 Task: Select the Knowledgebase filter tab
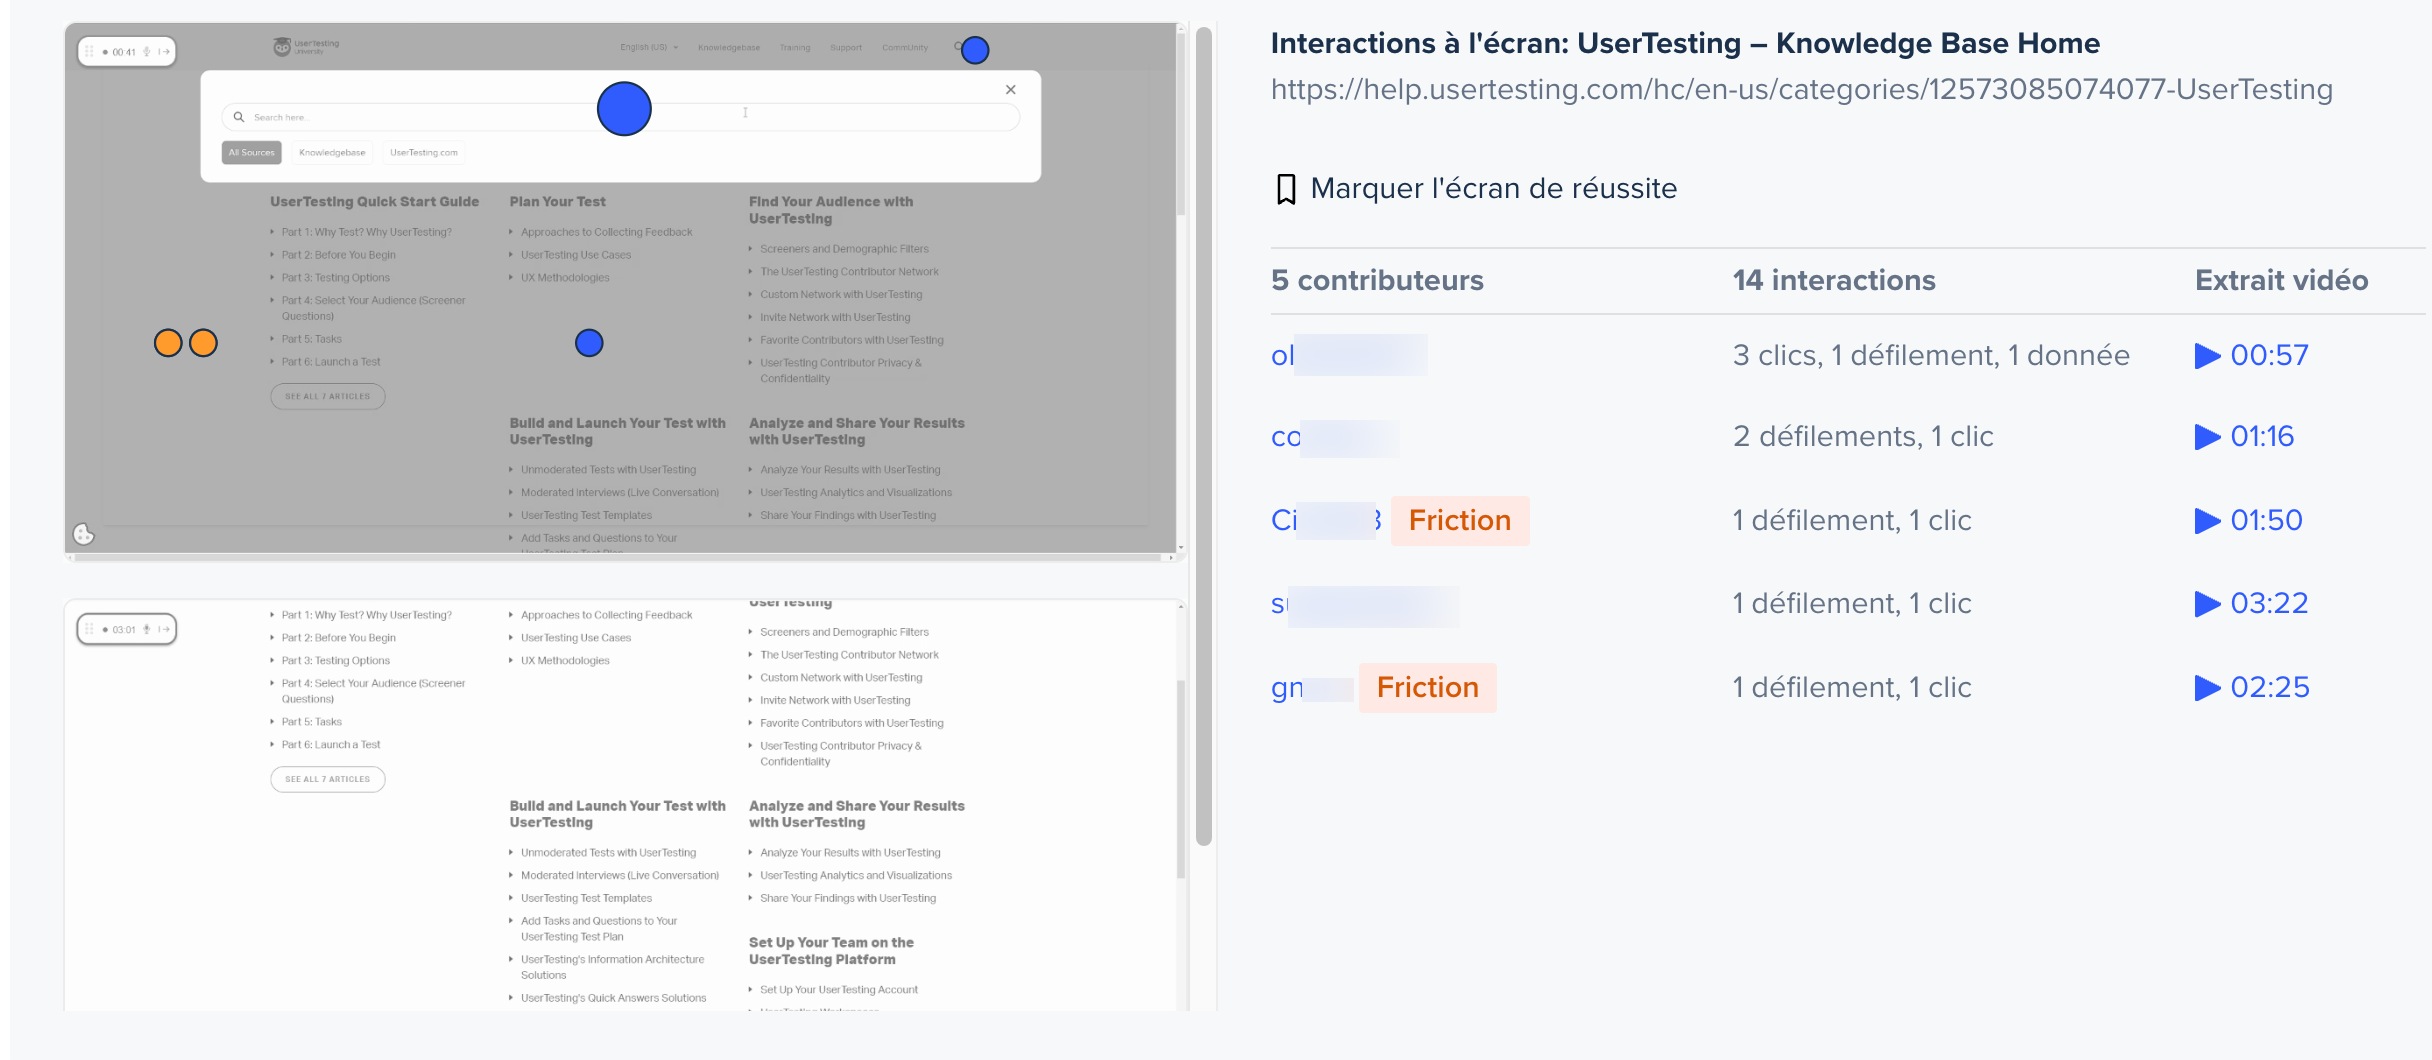pyautogui.click(x=332, y=153)
